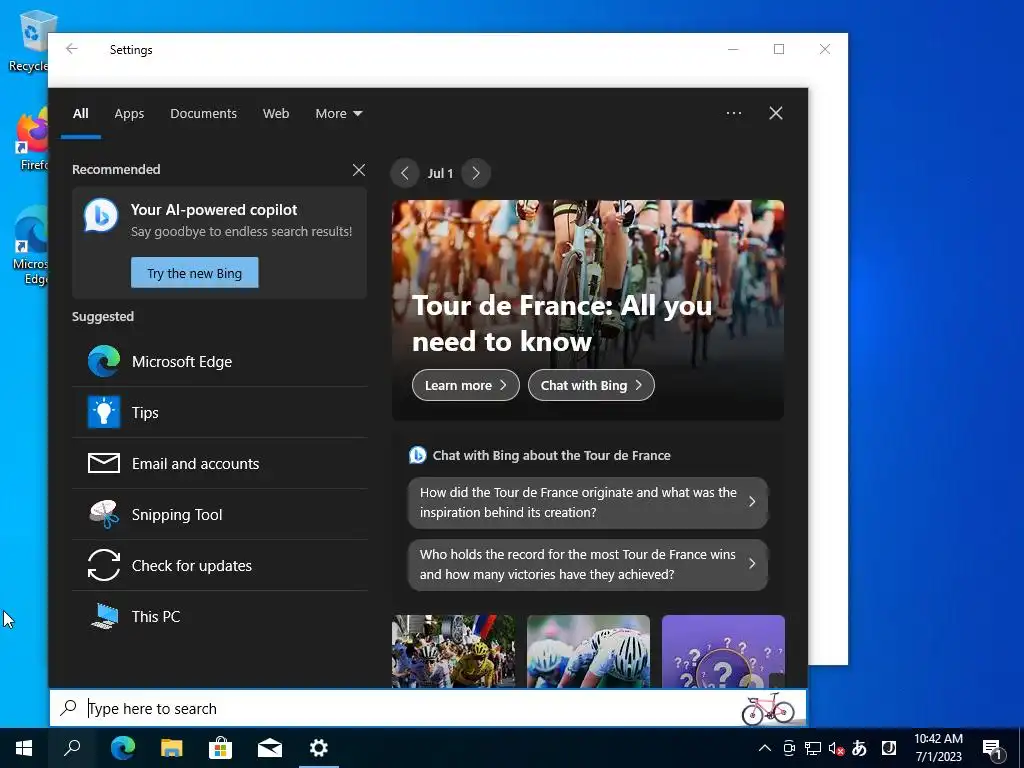Go to previous day in highlights
Screen dimensions: 1024x768
coord(404,173)
